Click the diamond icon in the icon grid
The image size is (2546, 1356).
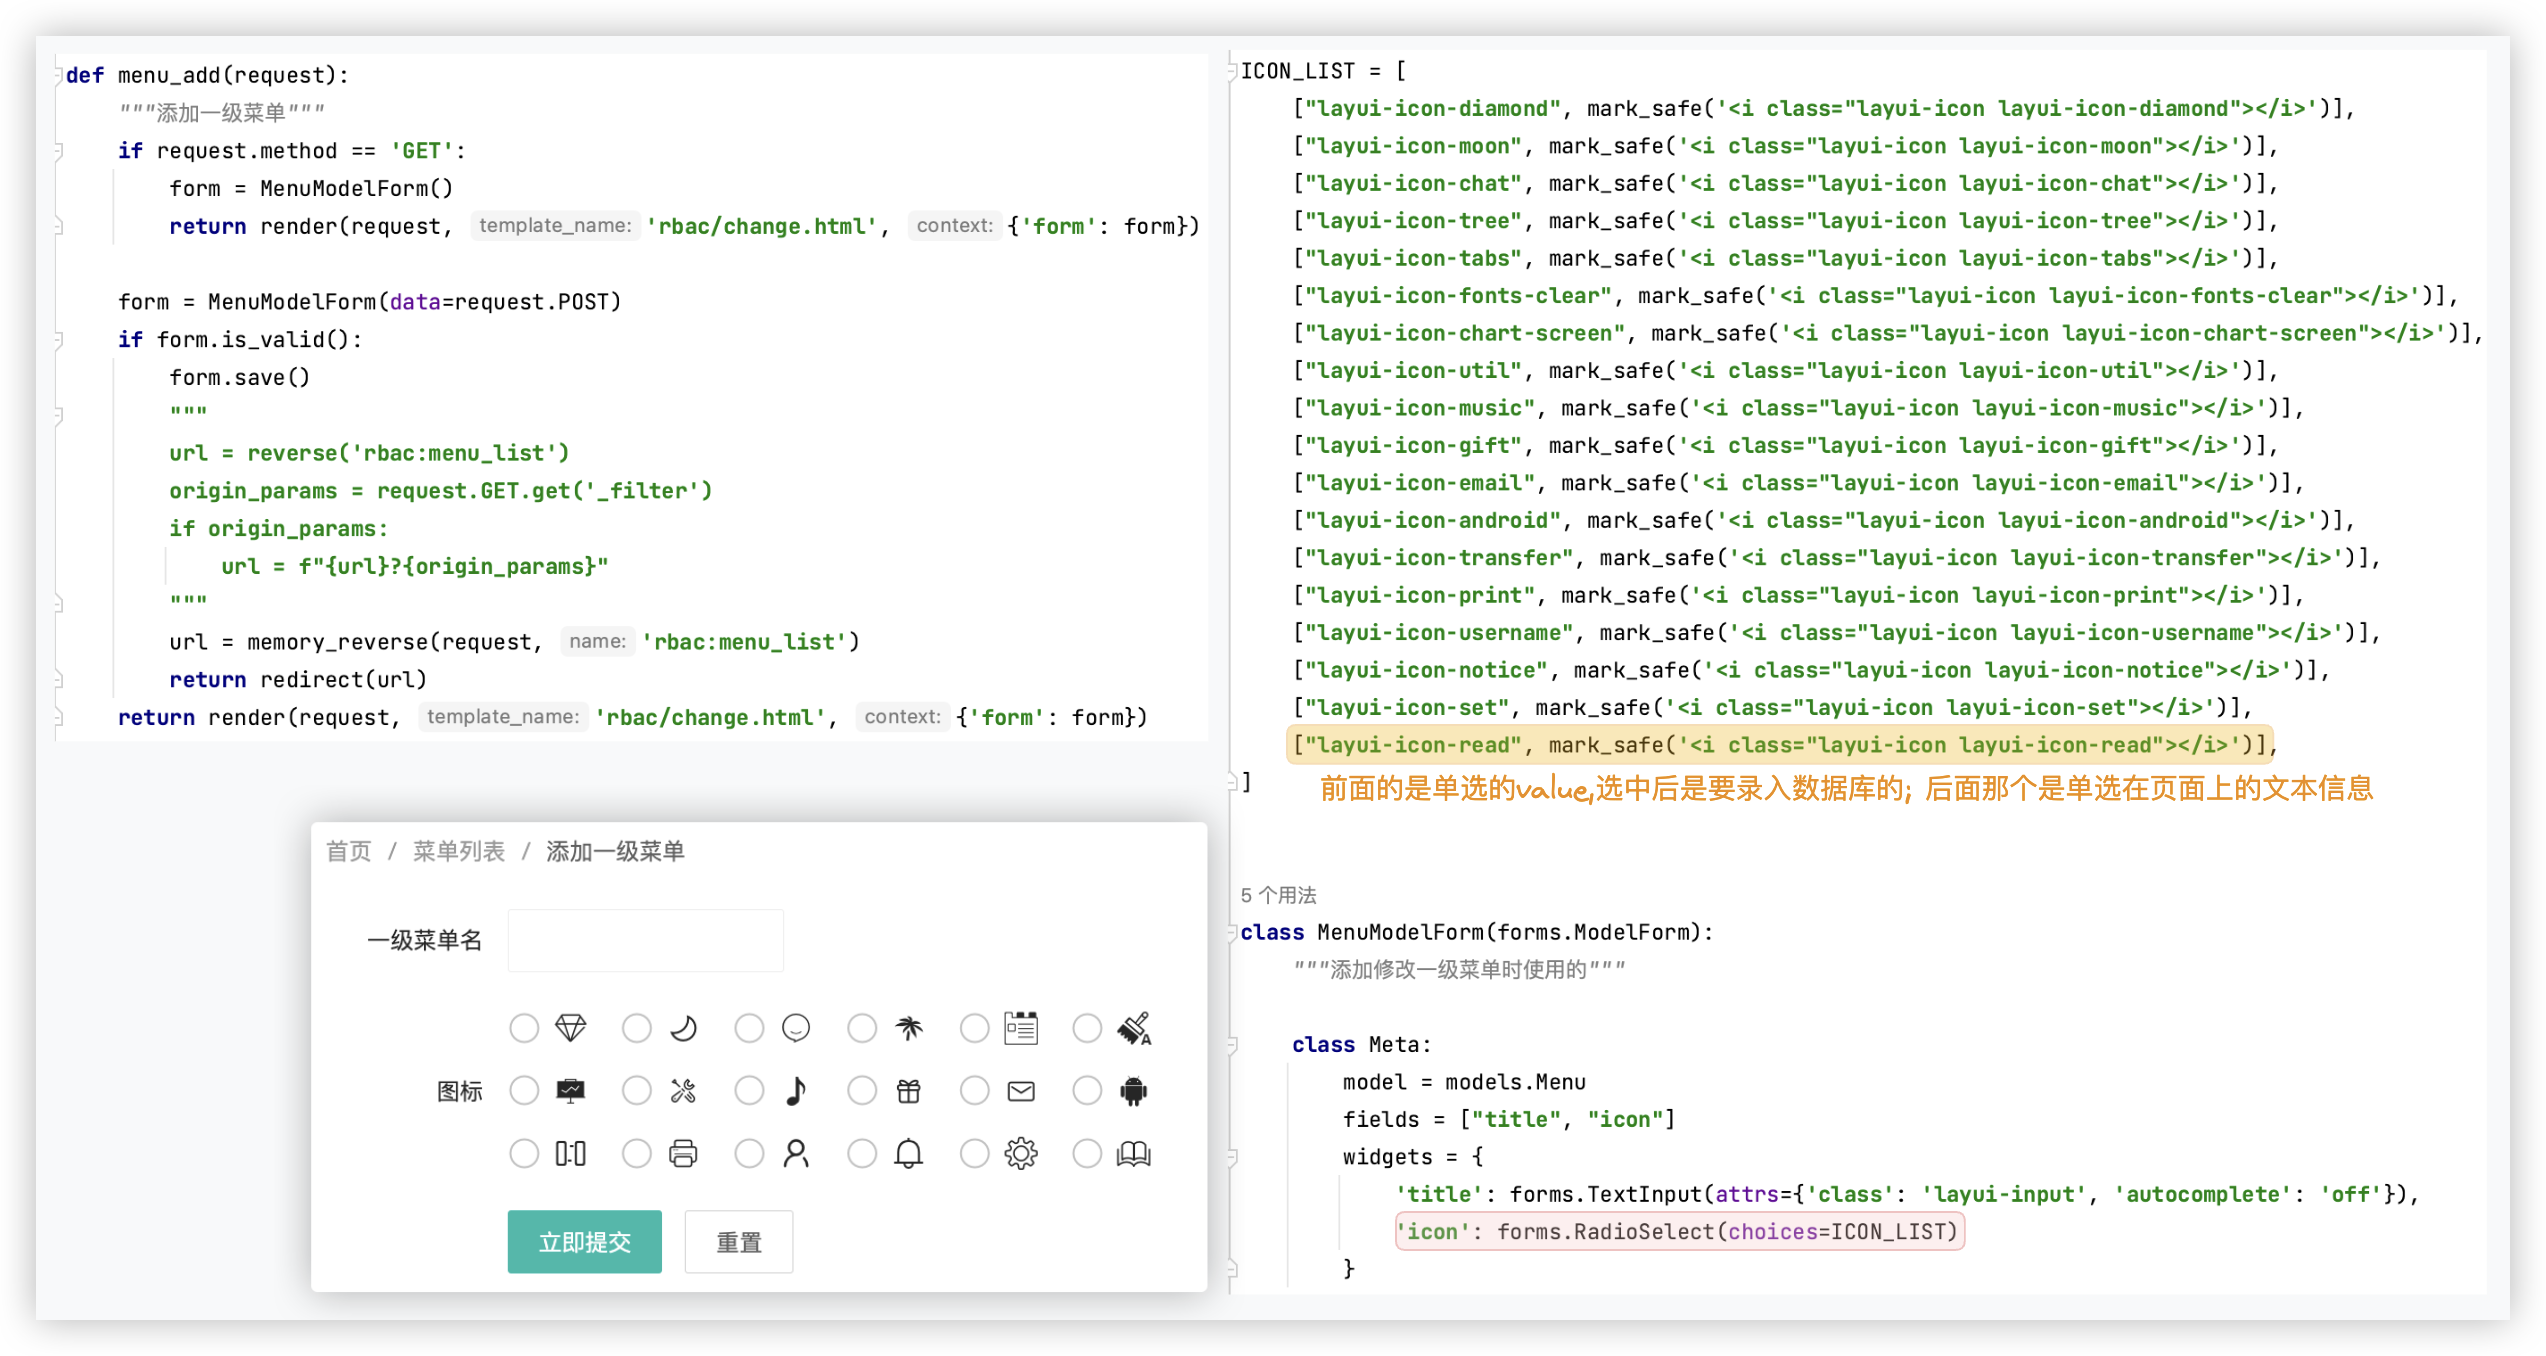click(x=570, y=1028)
